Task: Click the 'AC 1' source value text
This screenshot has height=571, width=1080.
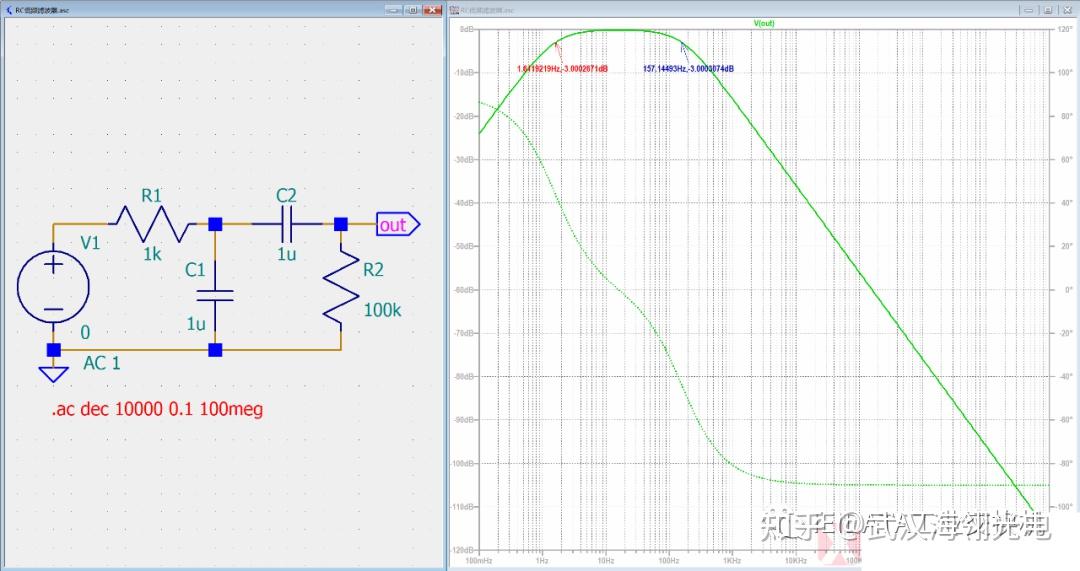Action: (102, 363)
